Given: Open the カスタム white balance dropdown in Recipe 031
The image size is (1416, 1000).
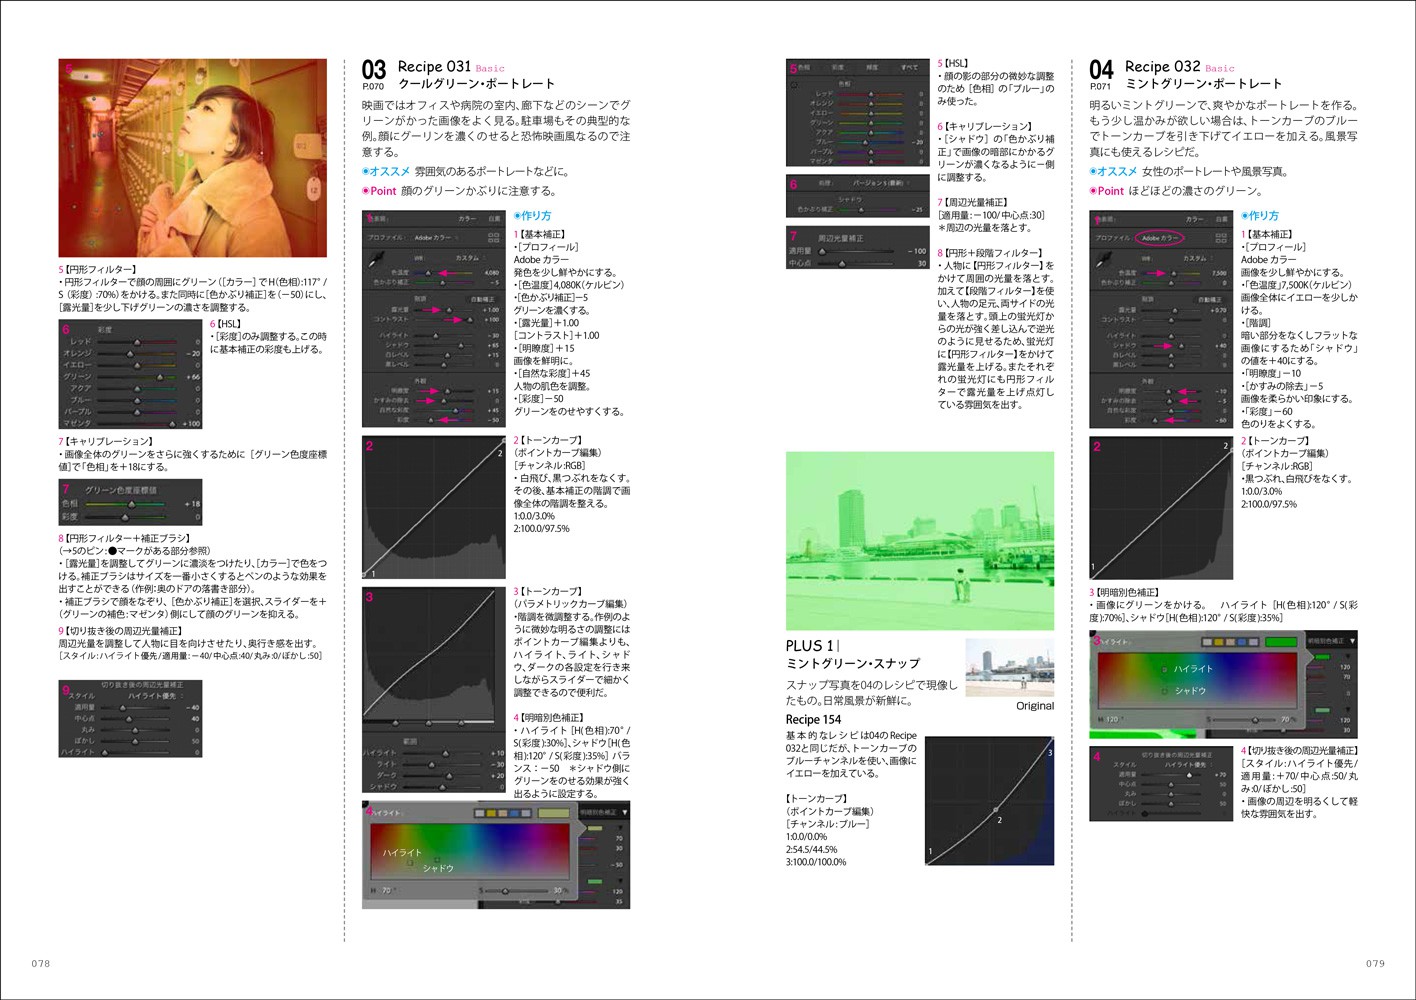Looking at the screenshot, I should point(468,258).
